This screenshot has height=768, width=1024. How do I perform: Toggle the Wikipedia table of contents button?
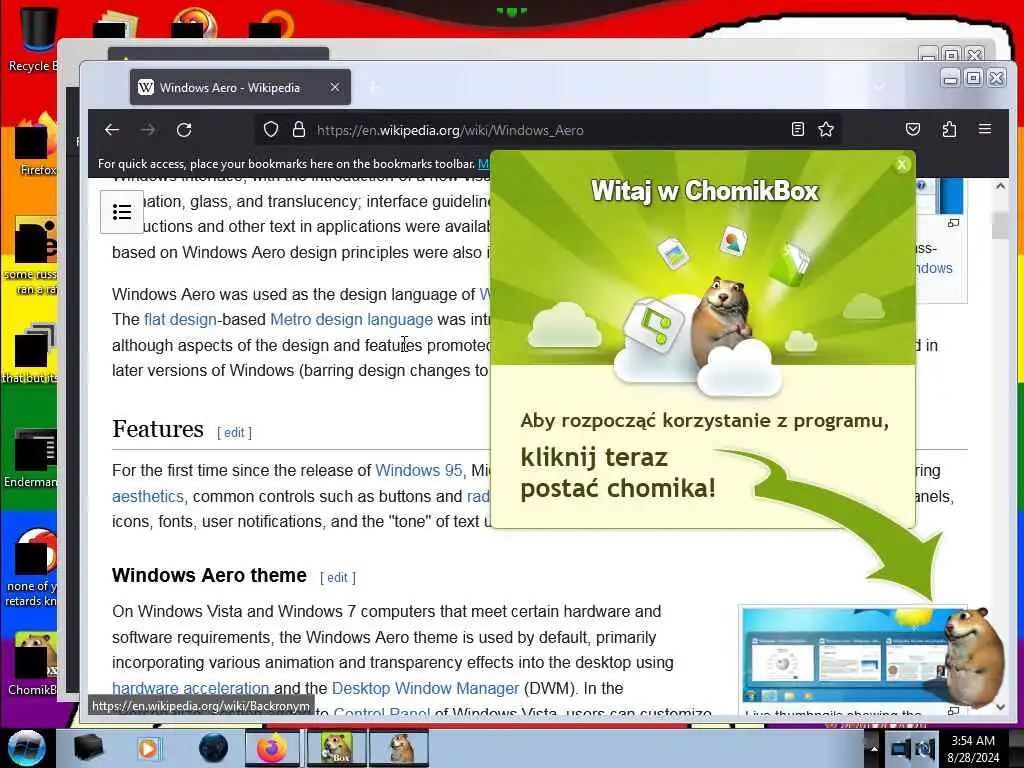pos(121,212)
